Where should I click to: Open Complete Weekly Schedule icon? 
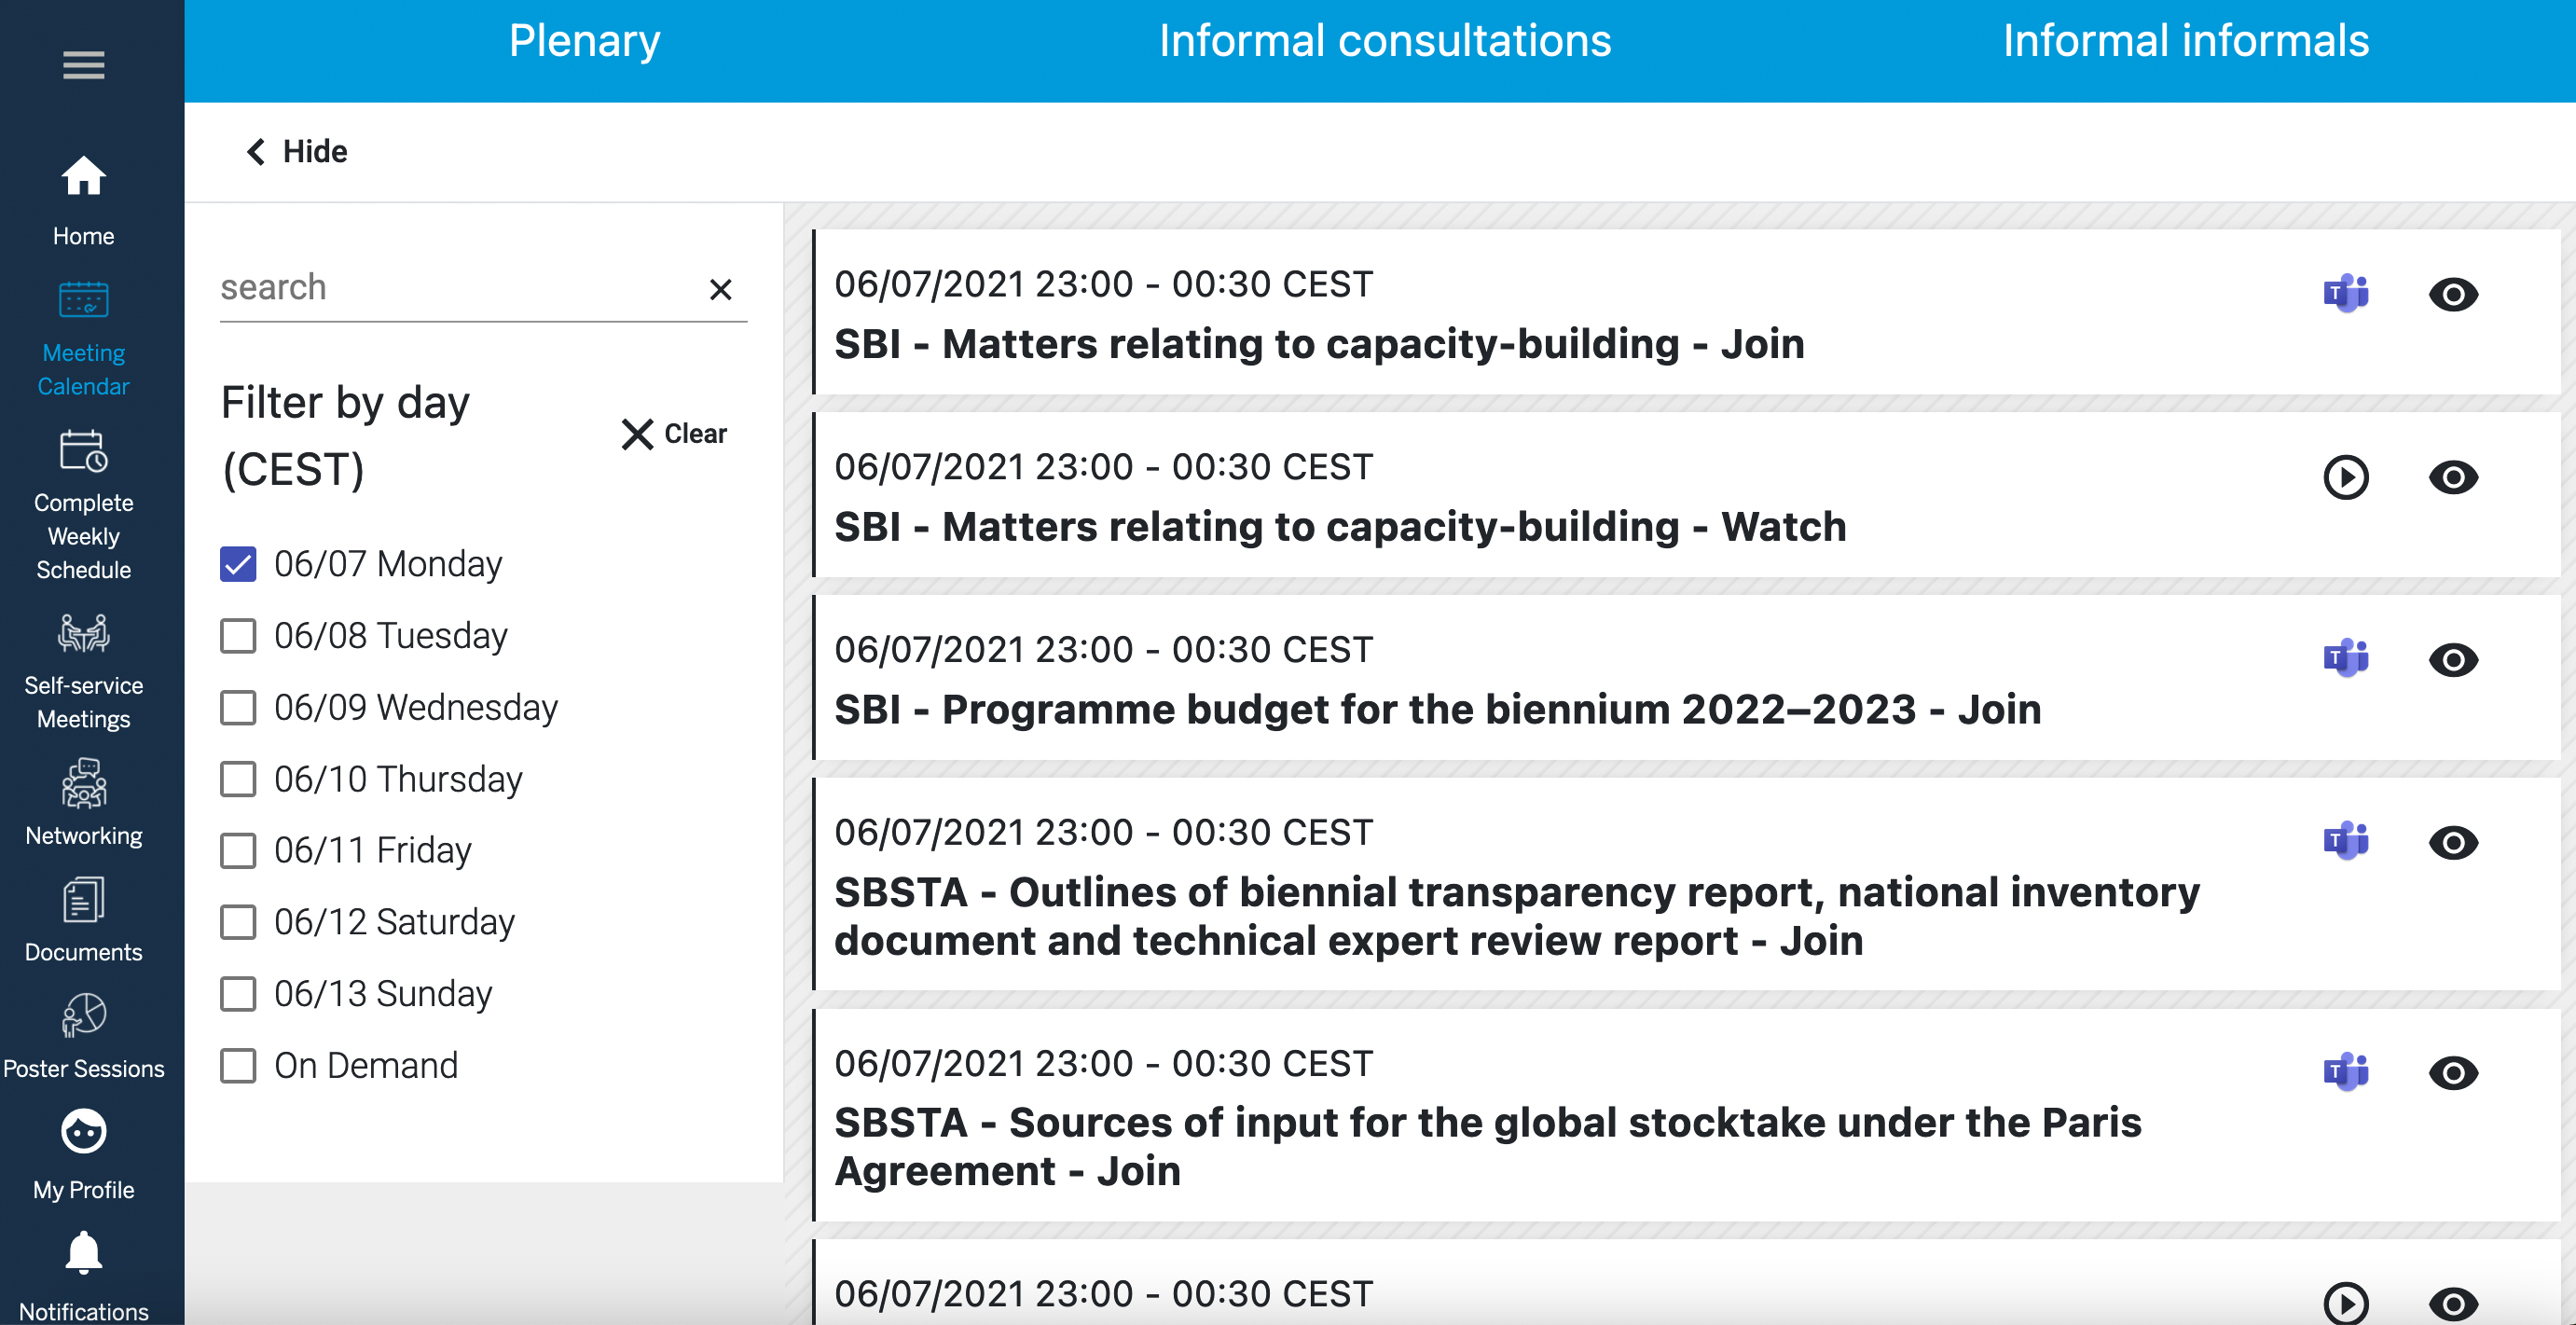[x=84, y=451]
